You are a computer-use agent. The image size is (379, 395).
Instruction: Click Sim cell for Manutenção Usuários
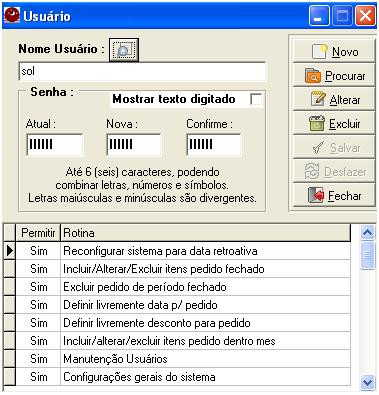pyautogui.click(x=38, y=359)
